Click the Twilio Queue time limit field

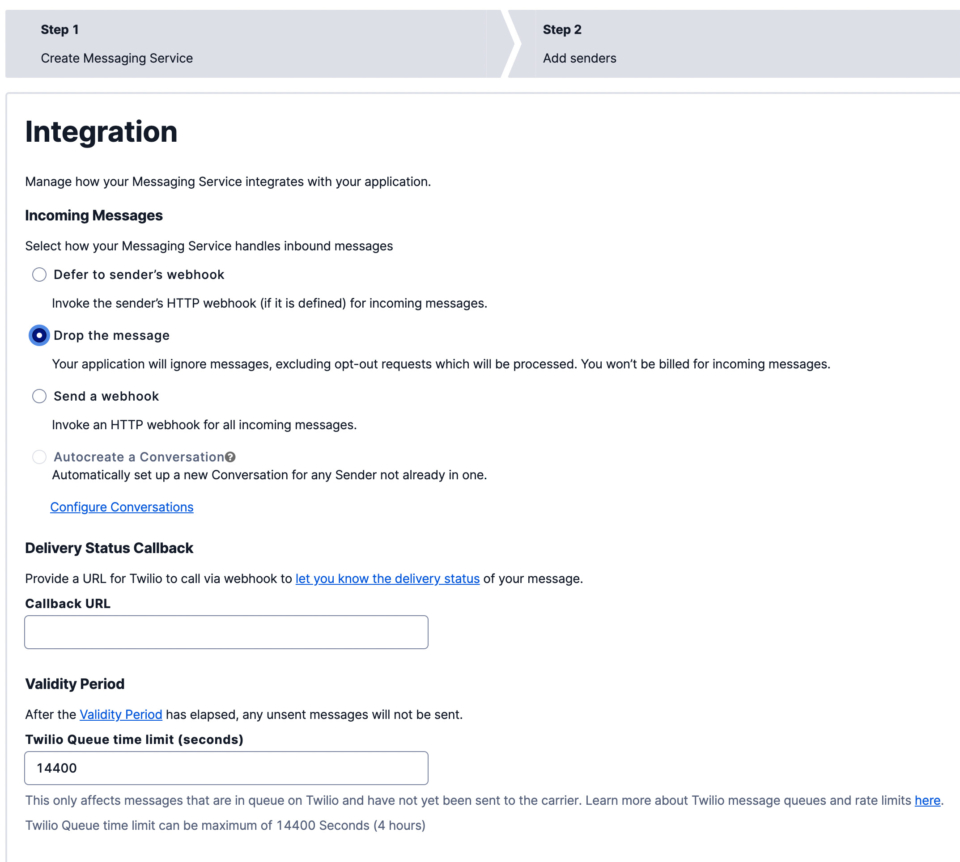pyautogui.click(x=225, y=768)
